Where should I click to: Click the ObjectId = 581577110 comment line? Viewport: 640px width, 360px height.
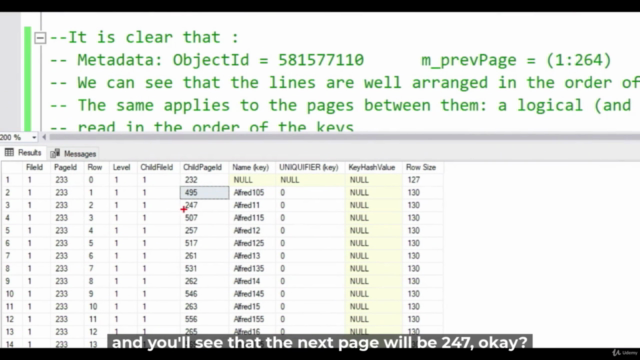[331, 60]
